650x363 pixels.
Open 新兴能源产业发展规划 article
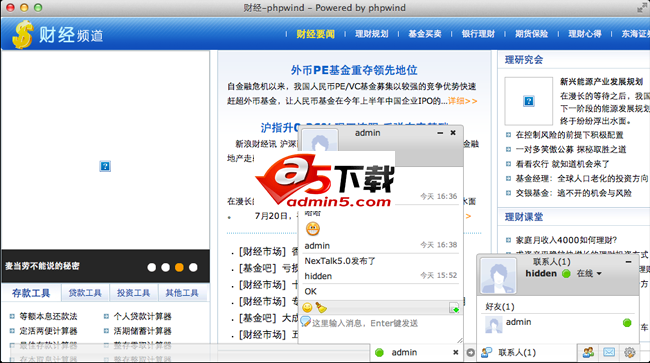pos(601,82)
